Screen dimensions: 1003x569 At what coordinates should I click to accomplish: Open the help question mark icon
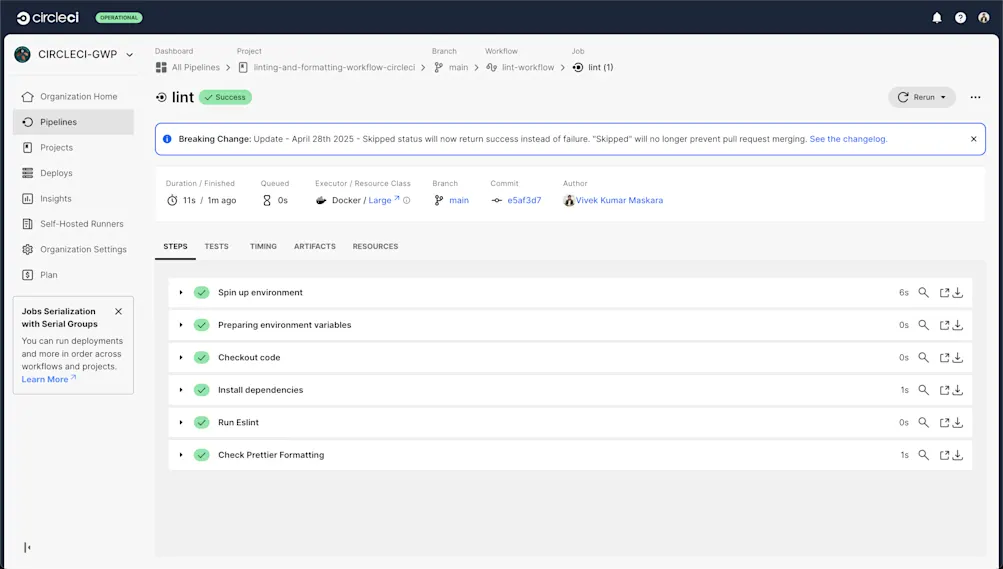[x=960, y=18]
